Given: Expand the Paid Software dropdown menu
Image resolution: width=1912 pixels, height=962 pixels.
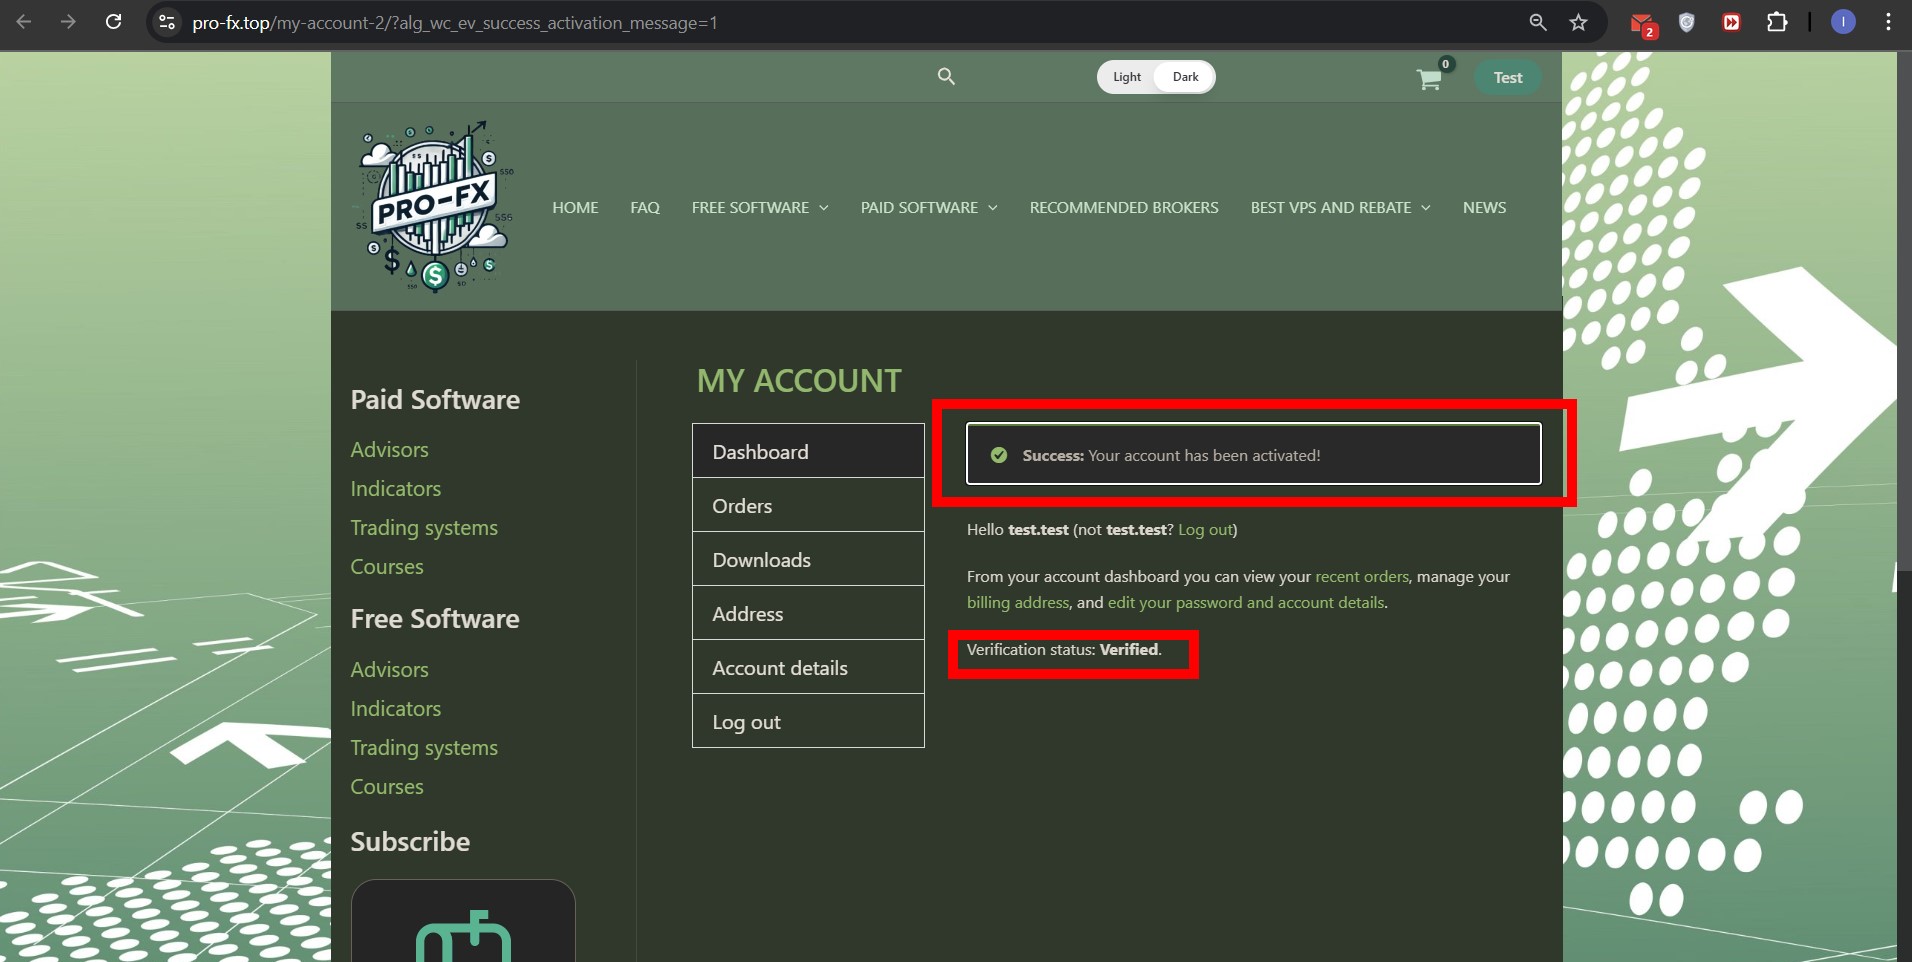Looking at the screenshot, I should click(x=929, y=208).
